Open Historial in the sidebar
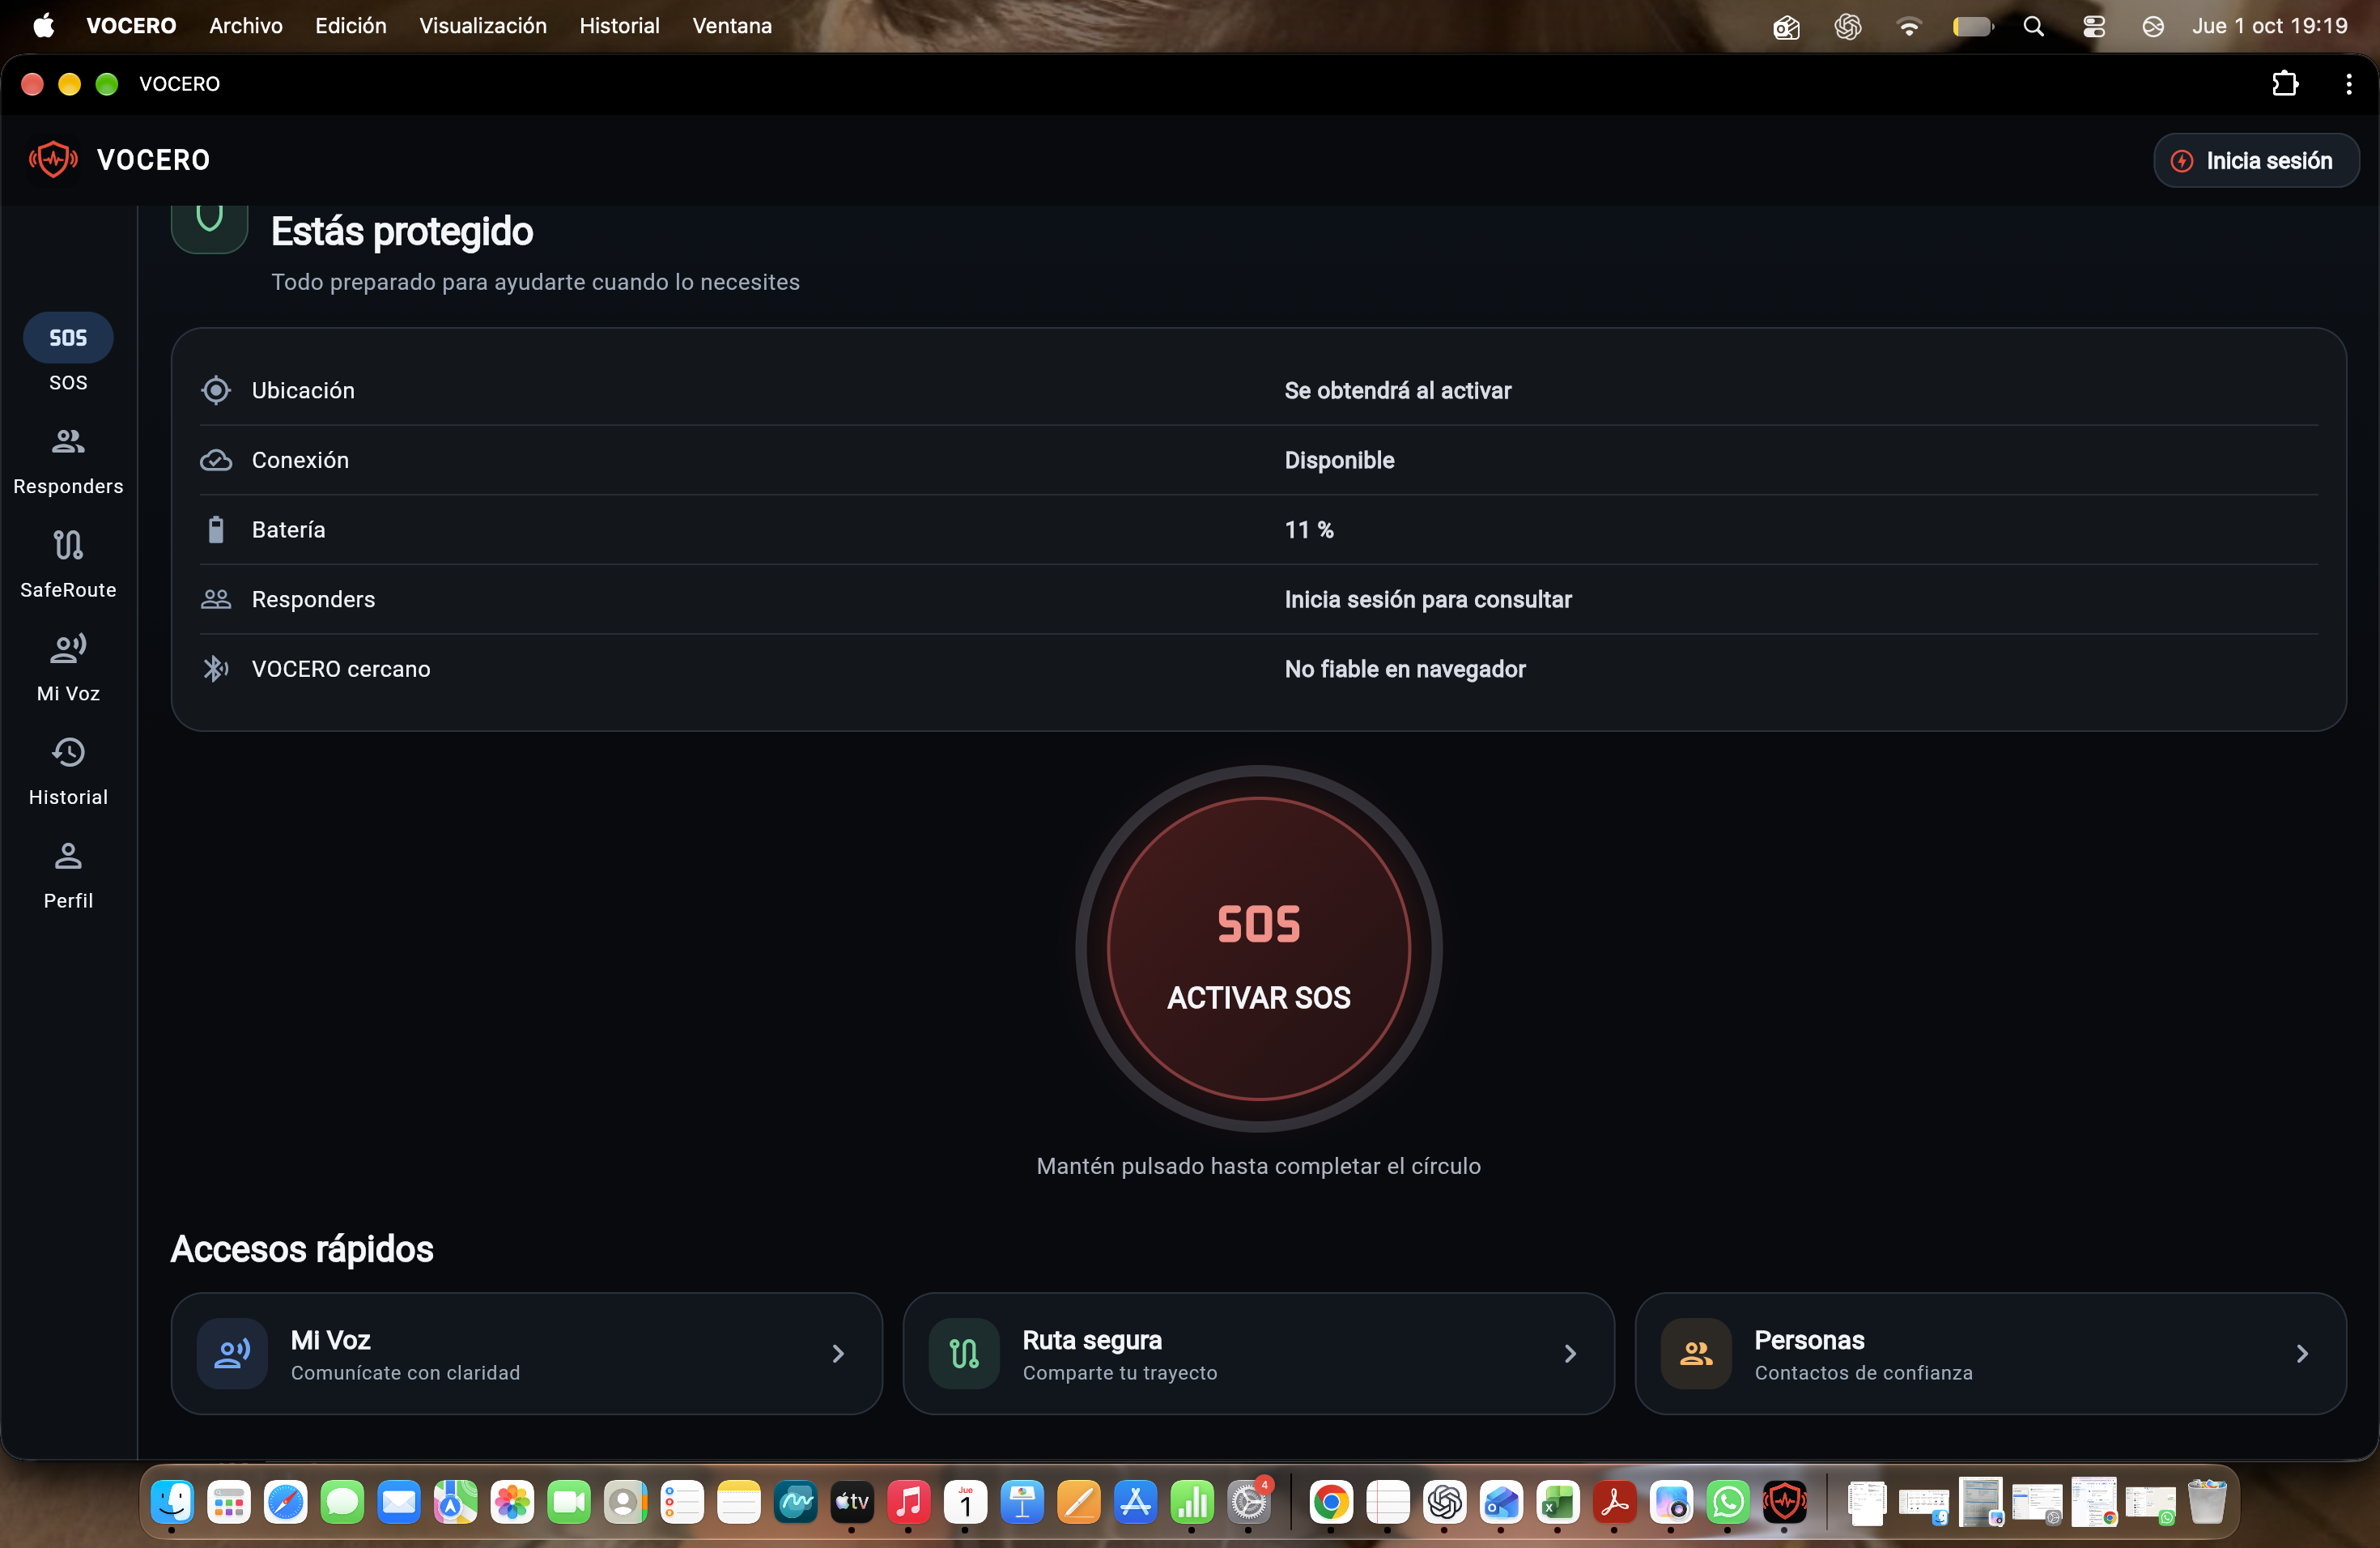This screenshot has width=2380, height=1548. 68,772
